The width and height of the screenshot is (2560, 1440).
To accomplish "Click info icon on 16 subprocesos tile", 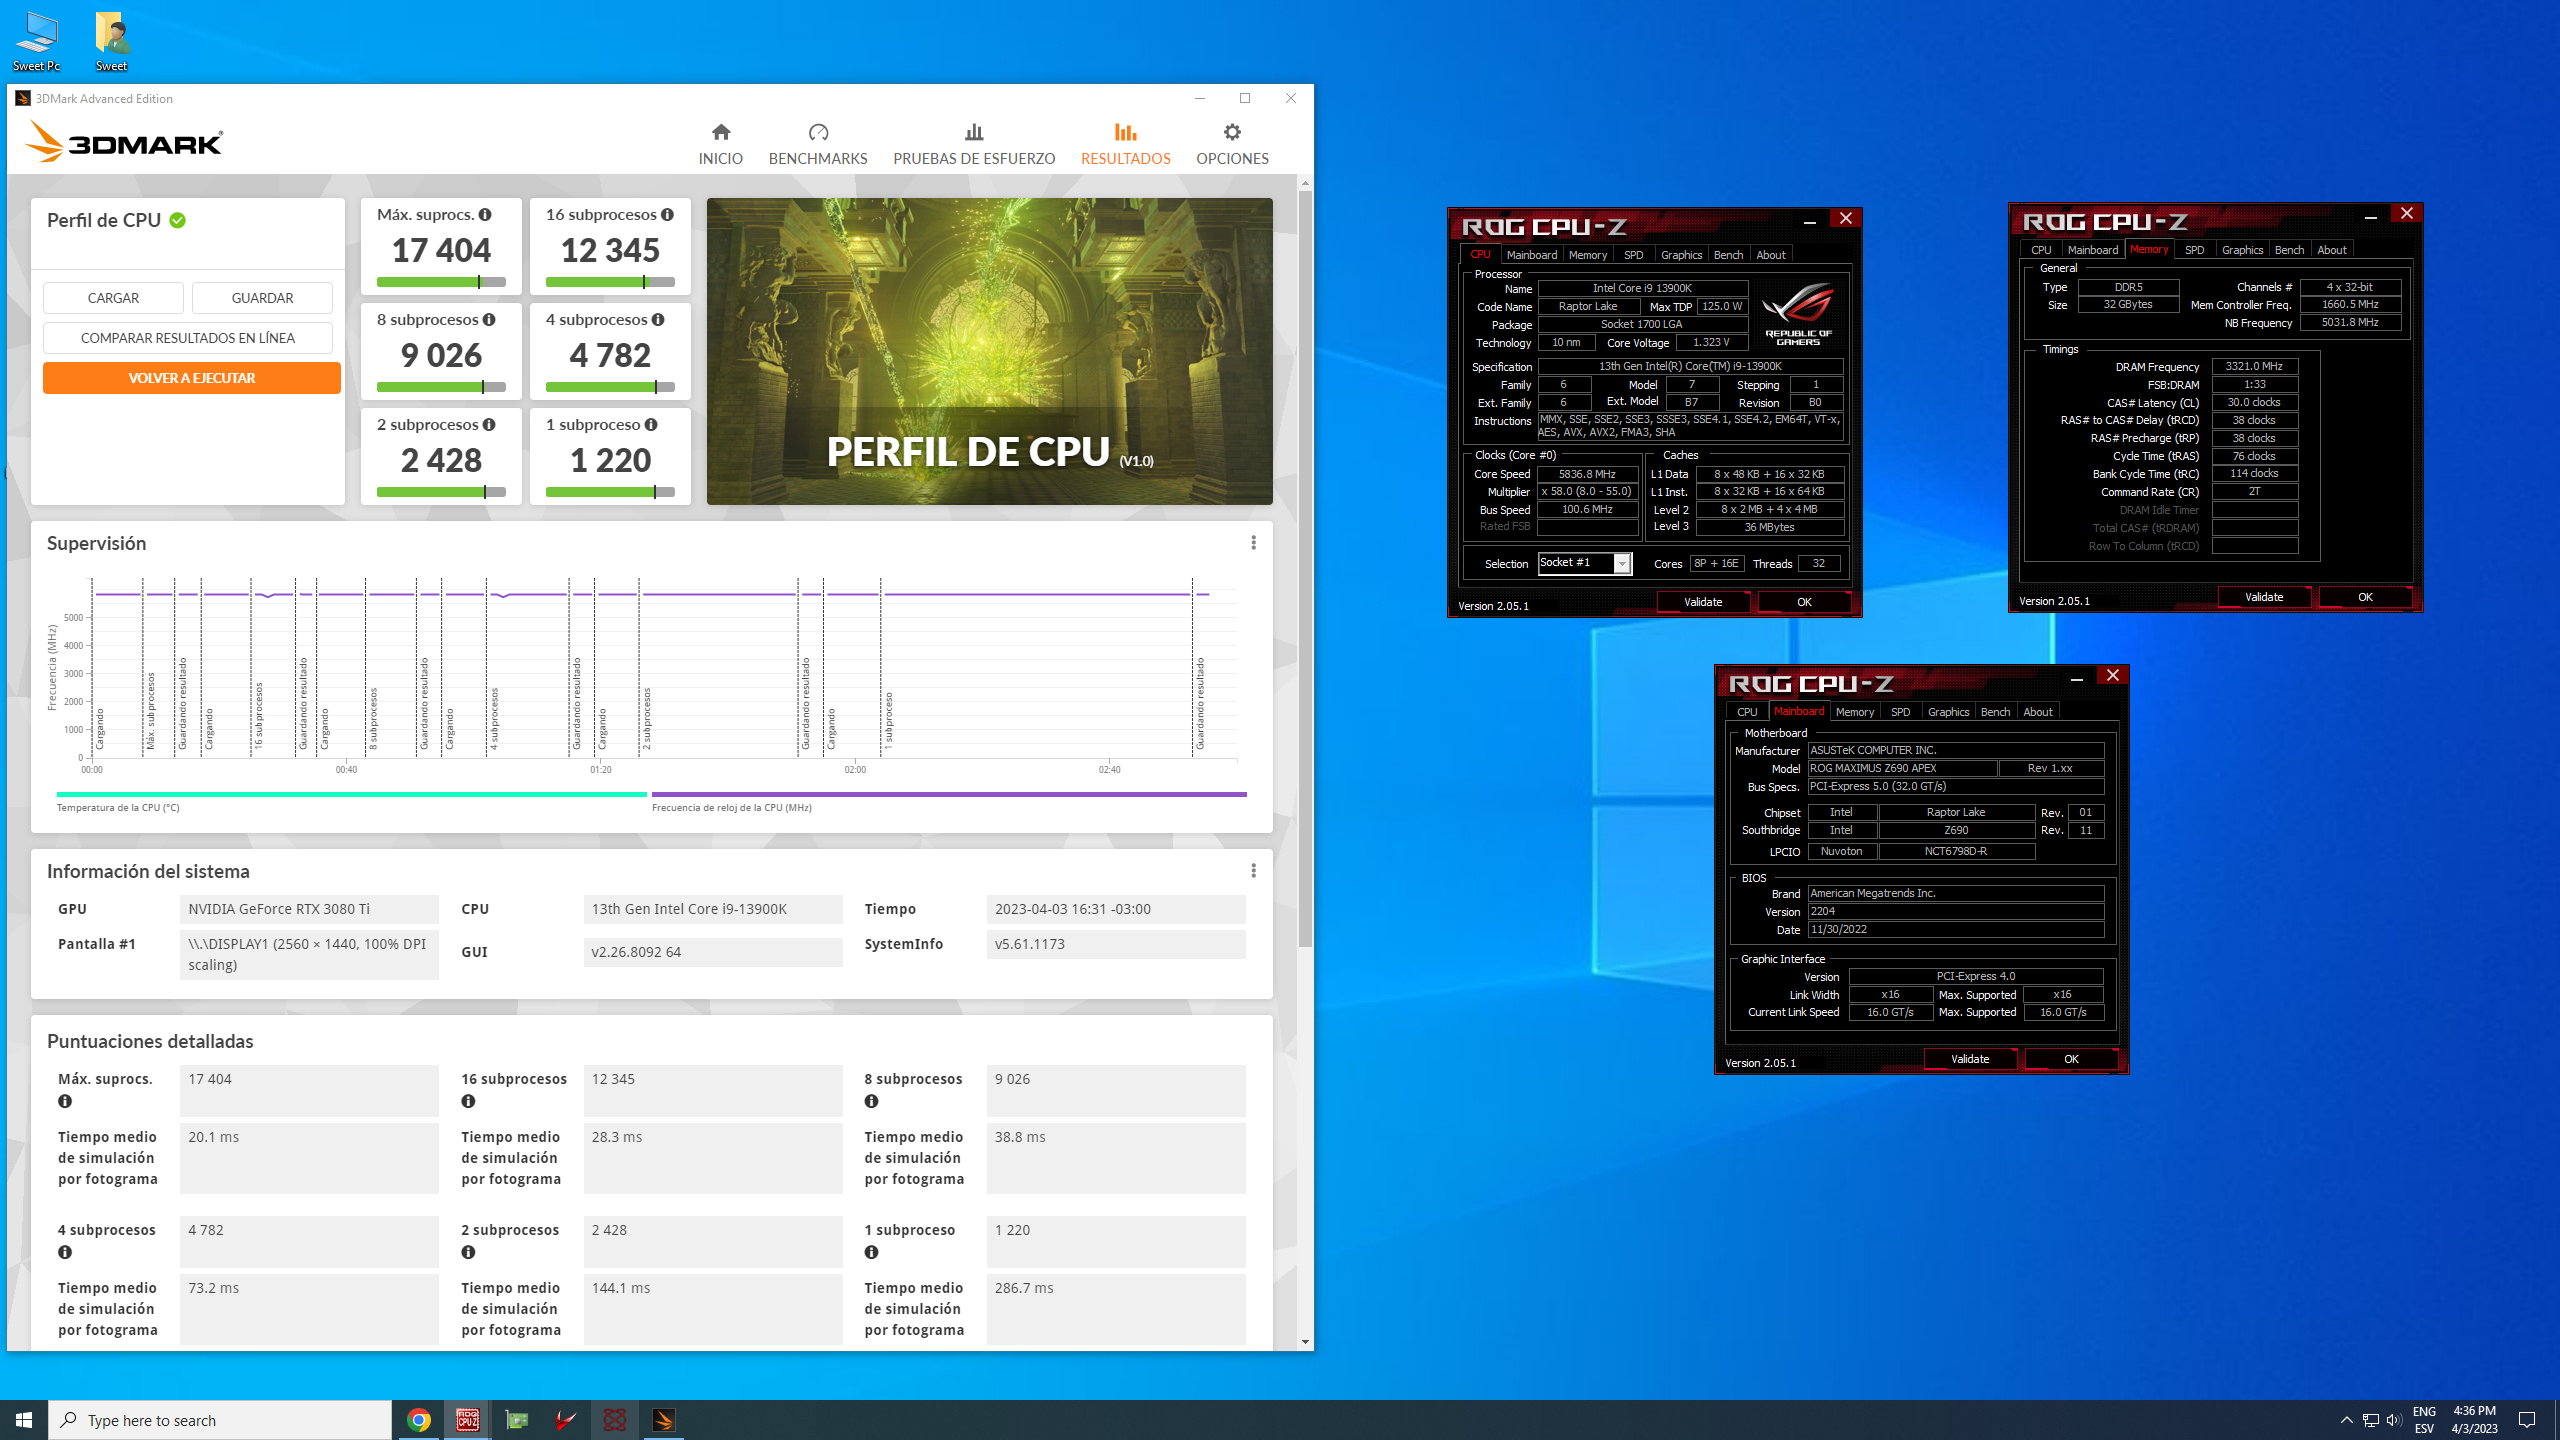I will [667, 215].
